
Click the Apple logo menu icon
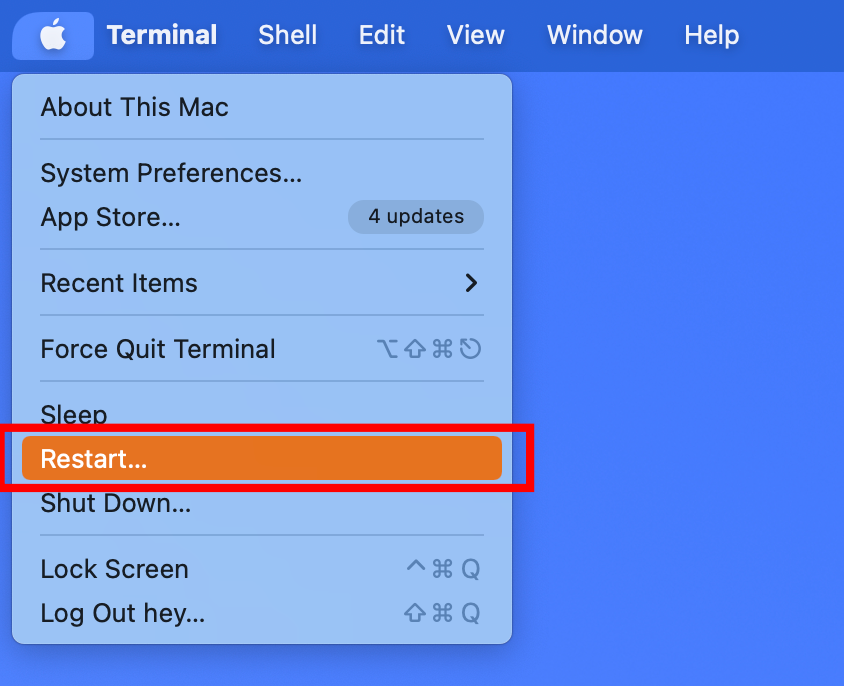pos(53,36)
